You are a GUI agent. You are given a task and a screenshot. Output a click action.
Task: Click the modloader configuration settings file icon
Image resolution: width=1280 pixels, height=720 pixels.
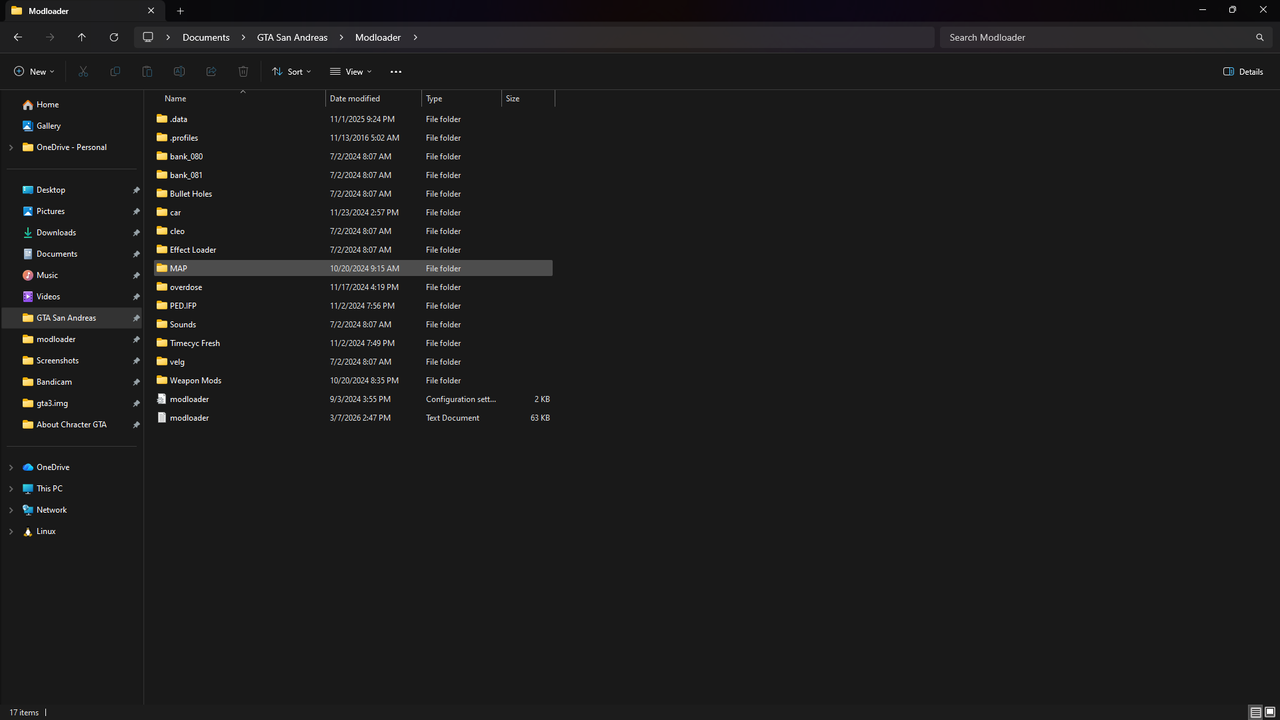click(162, 399)
